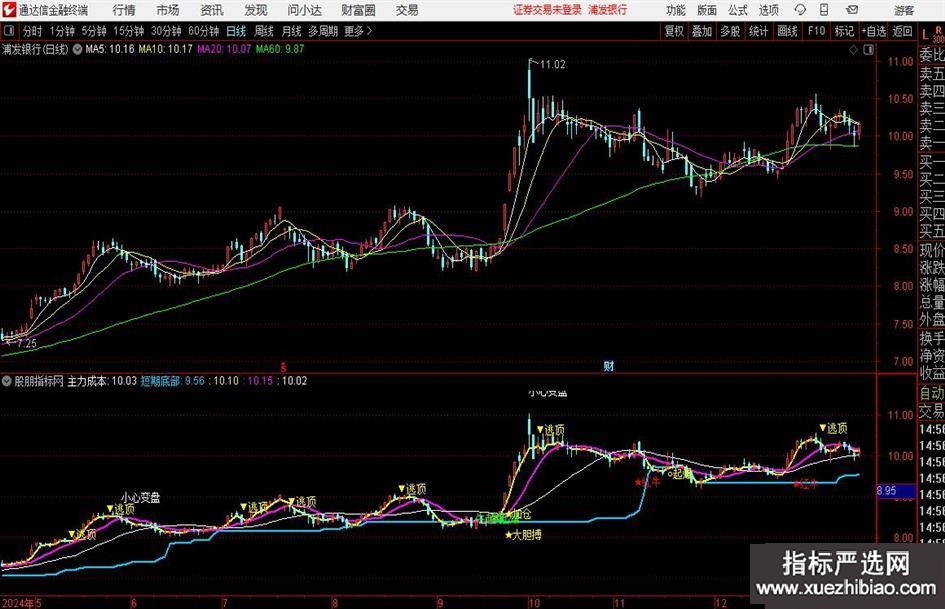Open the 资讯 menu

[x=212, y=10]
